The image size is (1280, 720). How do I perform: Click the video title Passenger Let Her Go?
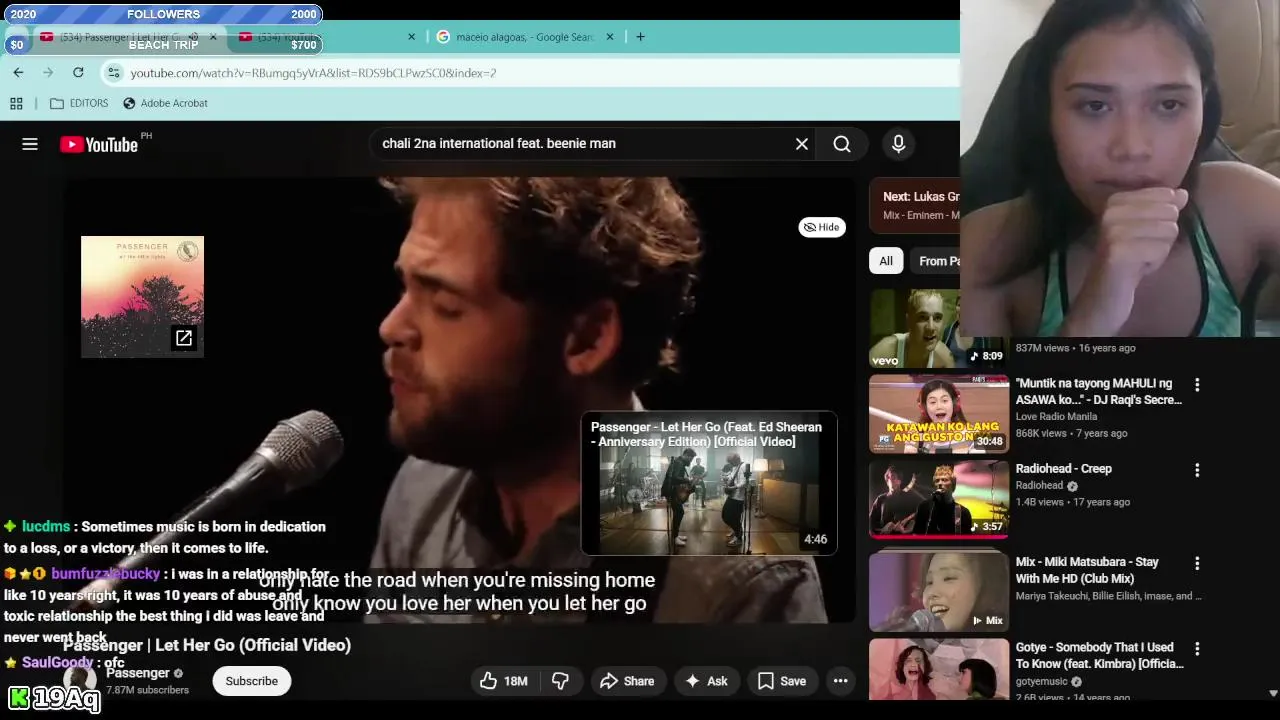(207, 646)
